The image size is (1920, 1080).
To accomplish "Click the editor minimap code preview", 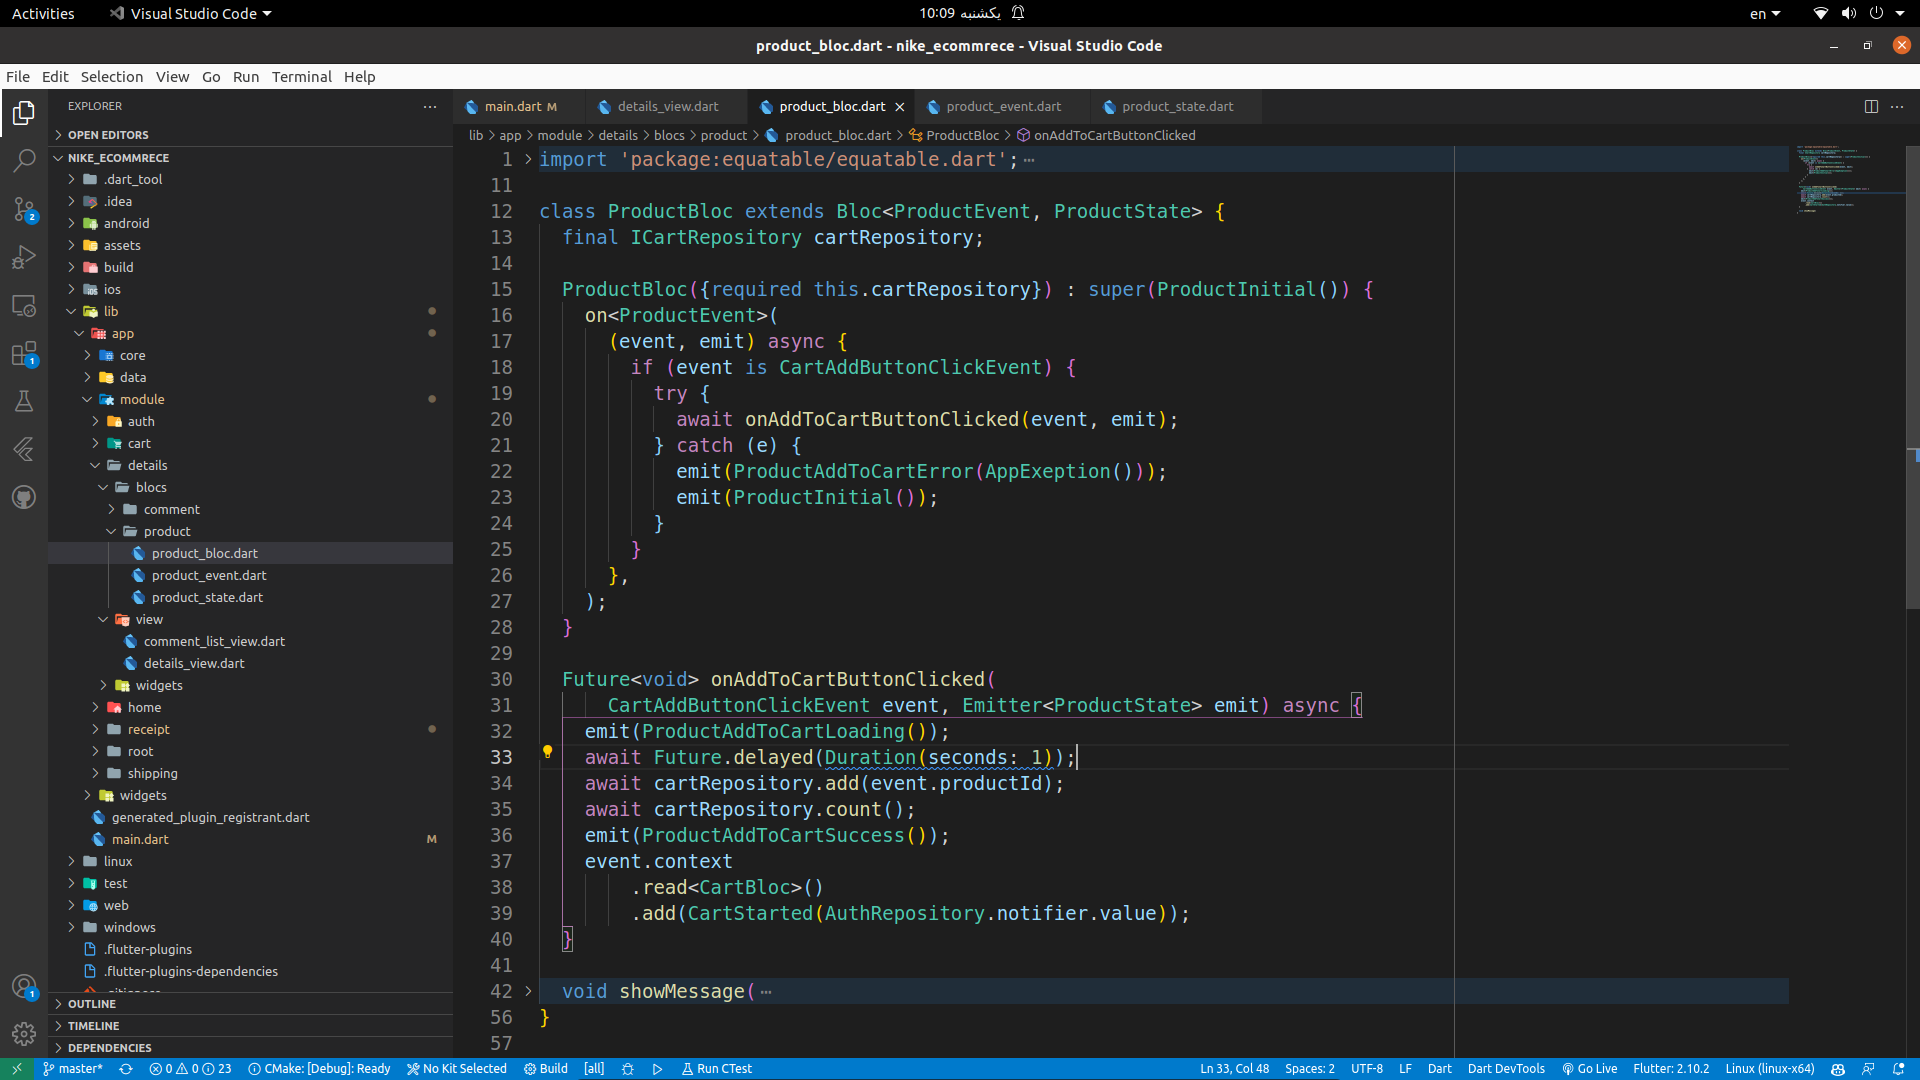I will (1846, 180).
